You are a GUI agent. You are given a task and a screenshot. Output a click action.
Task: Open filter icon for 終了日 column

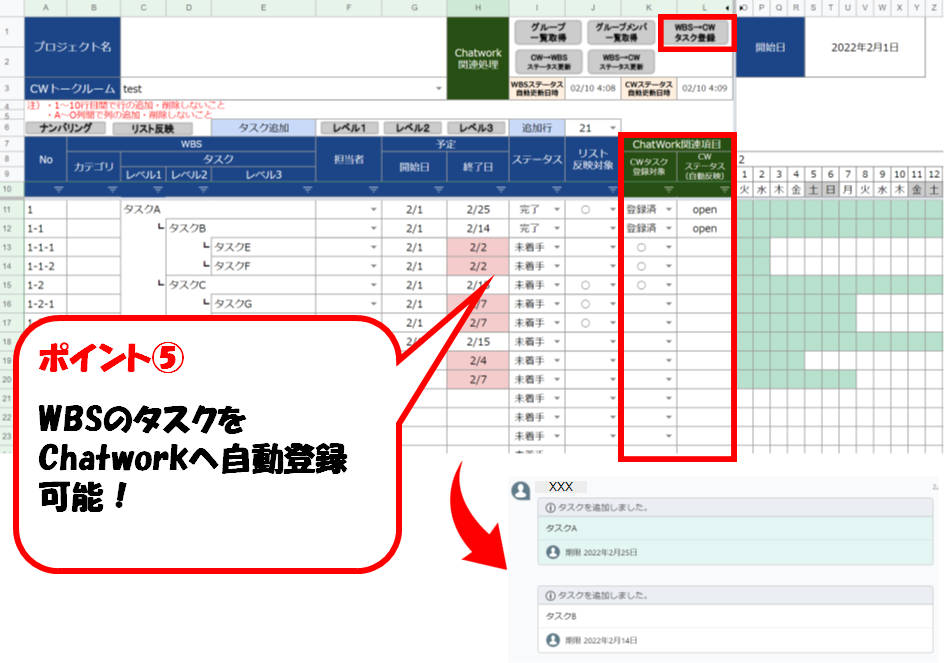click(500, 190)
